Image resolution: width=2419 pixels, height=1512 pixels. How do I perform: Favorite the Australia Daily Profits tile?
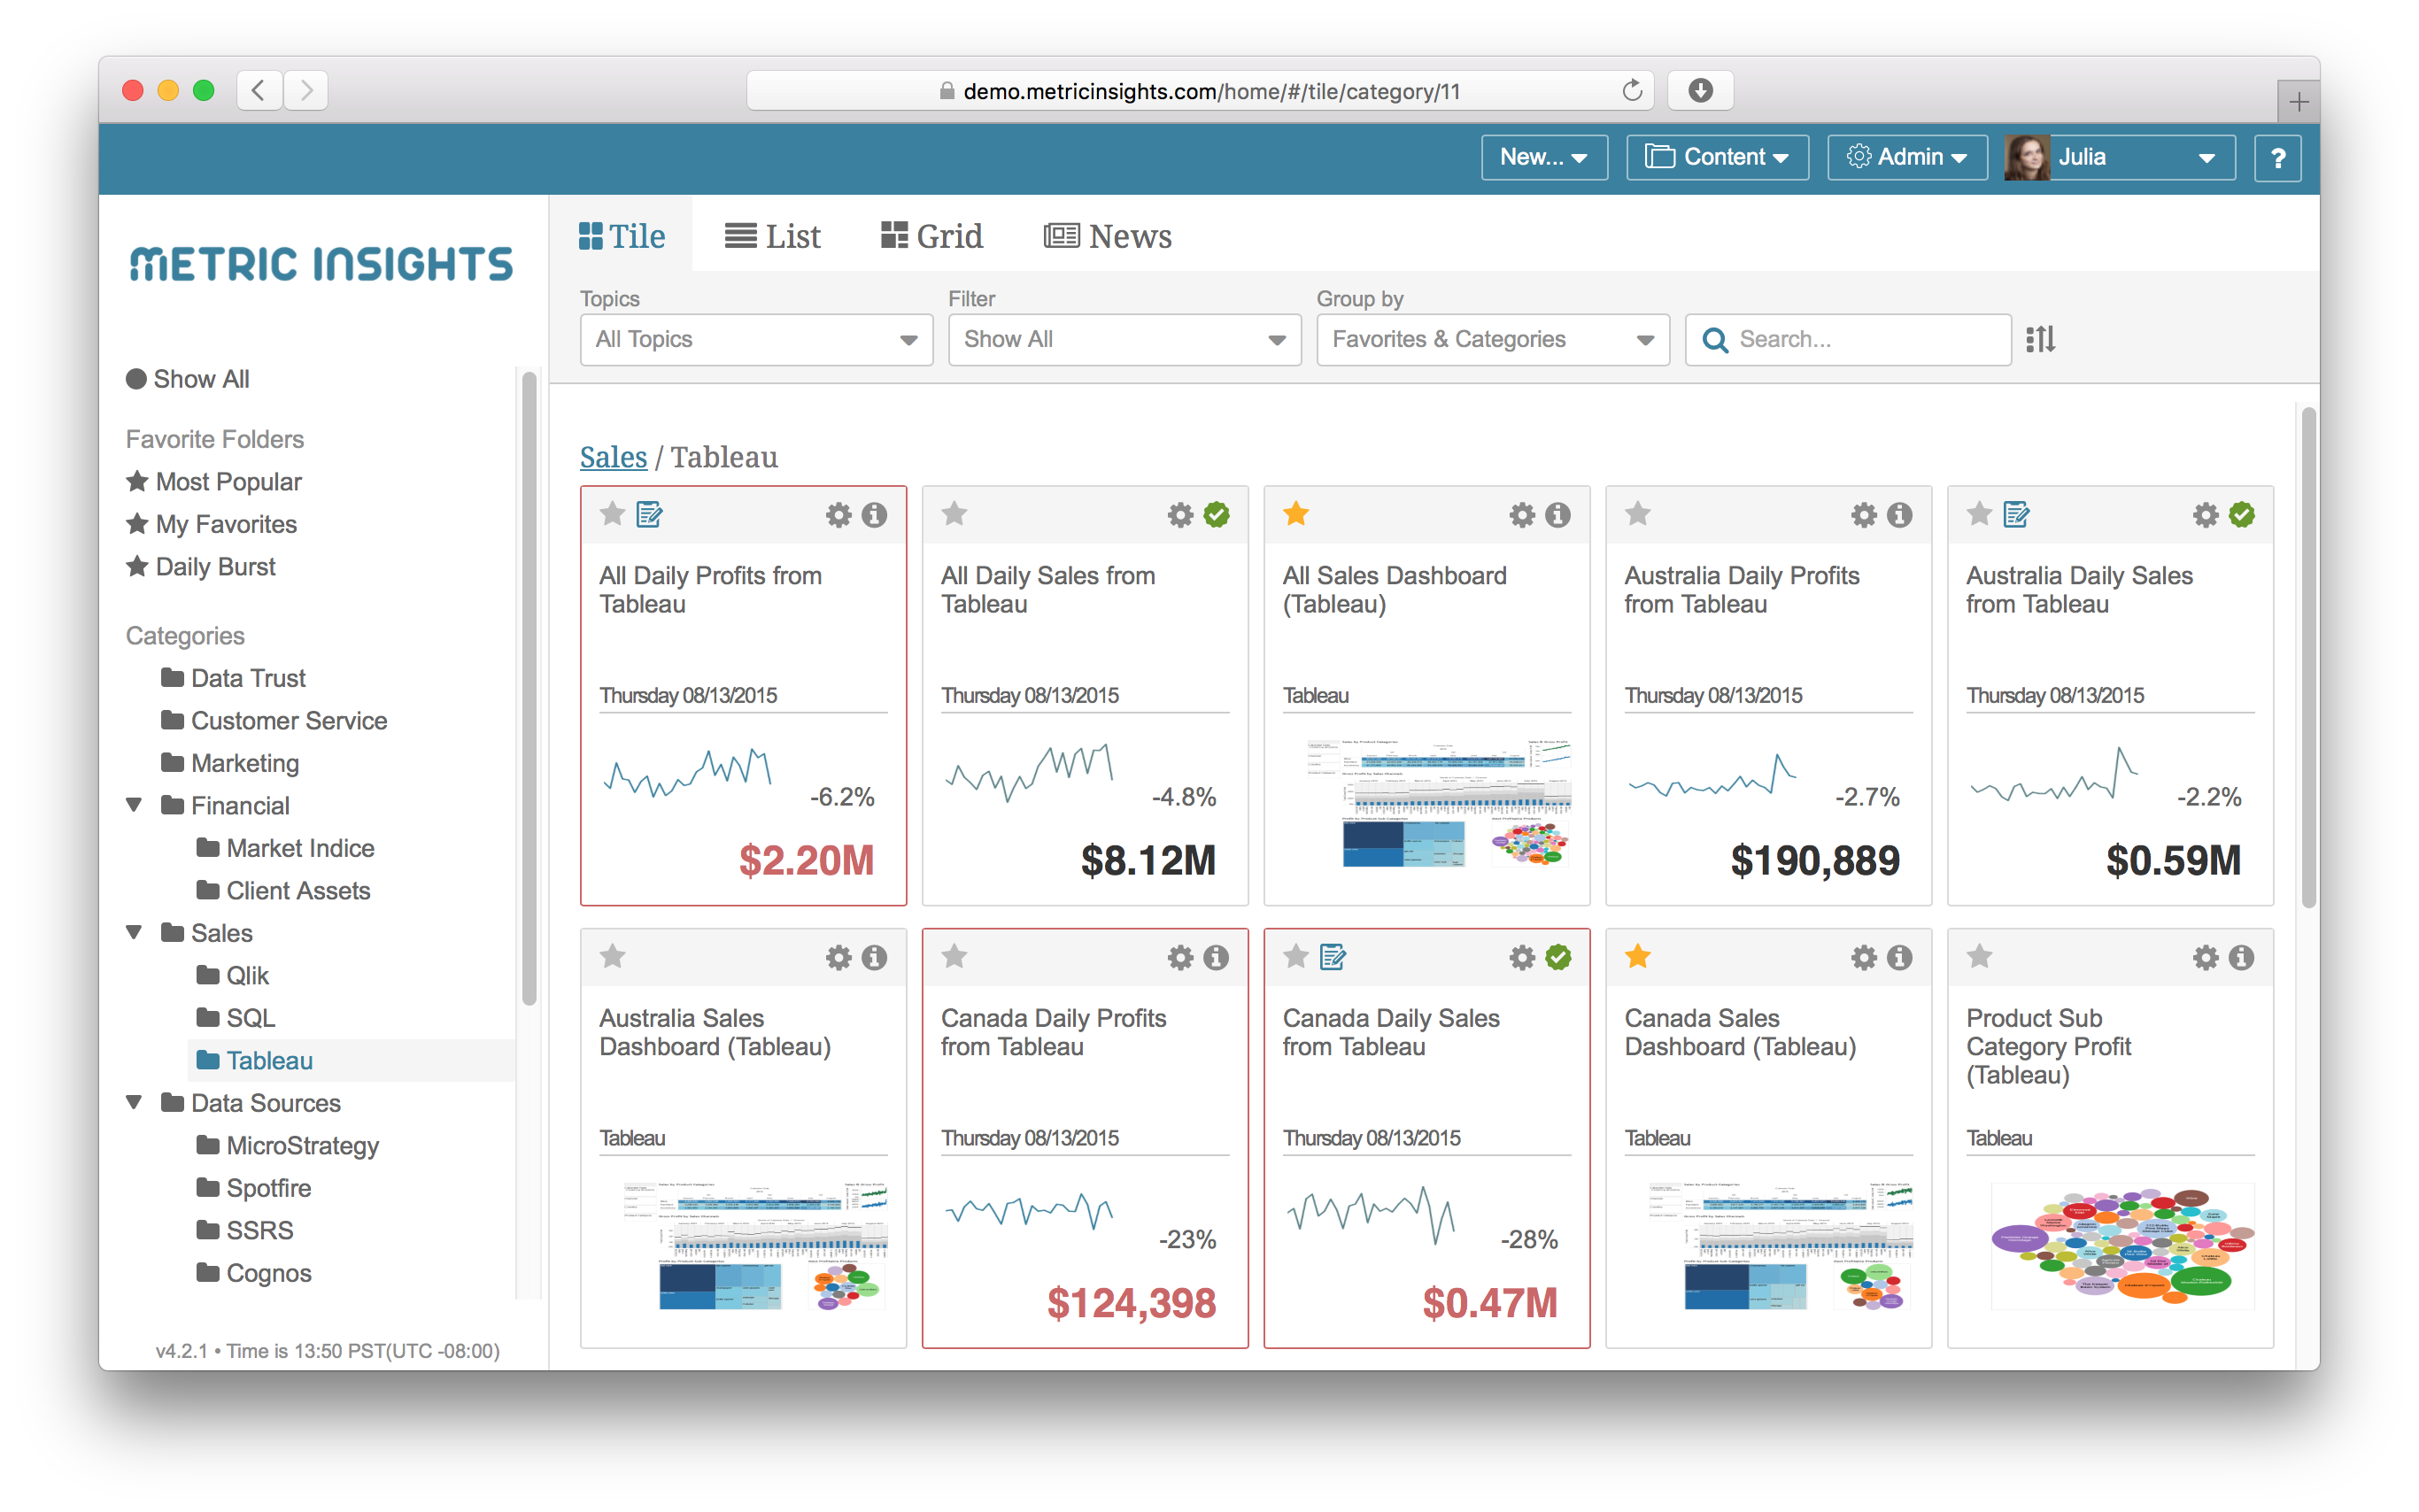pyautogui.click(x=1638, y=514)
